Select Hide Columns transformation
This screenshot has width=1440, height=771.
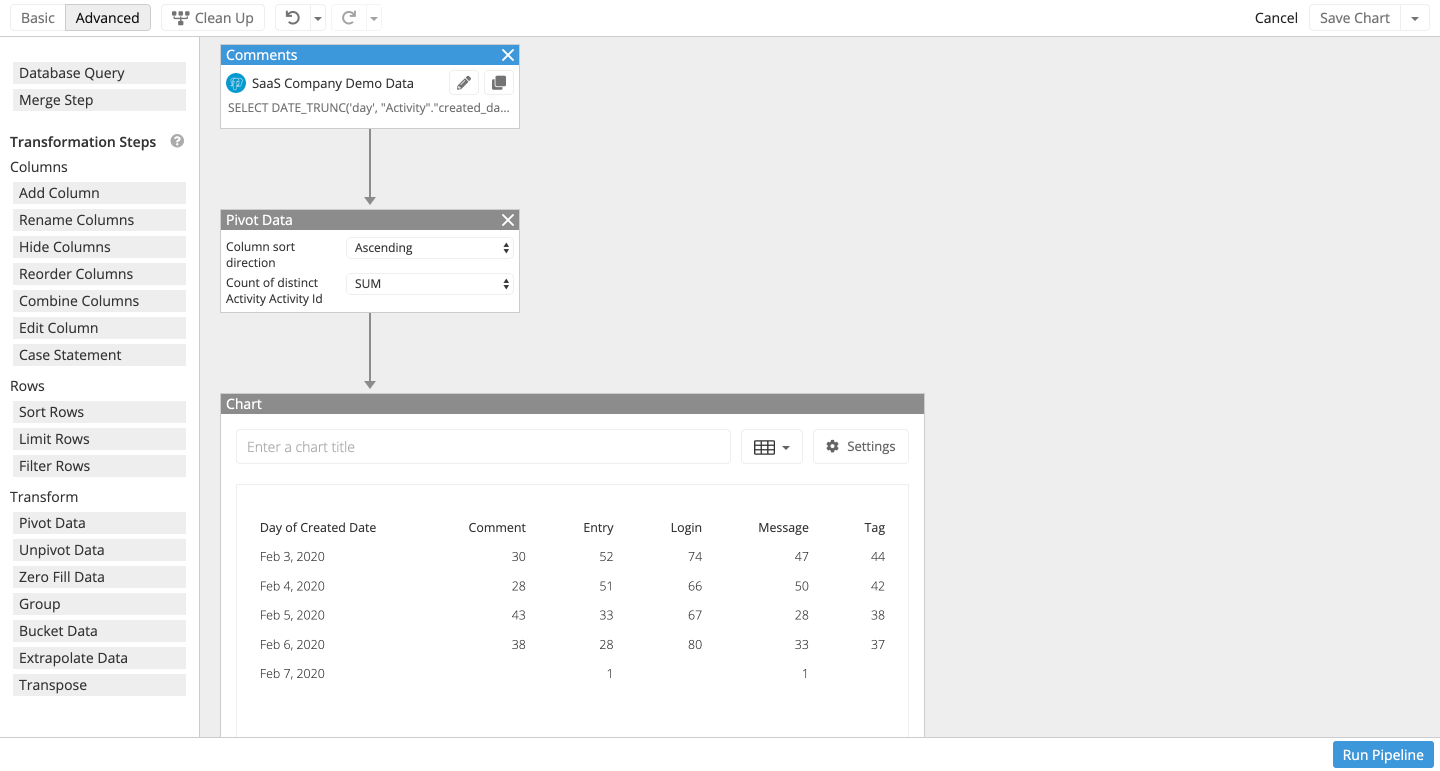point(99,247)
